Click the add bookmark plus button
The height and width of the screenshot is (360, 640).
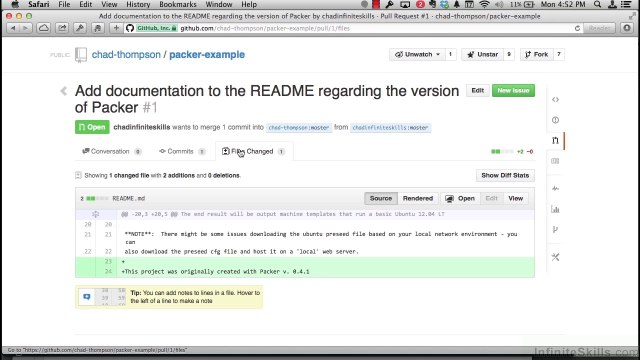[116, 28]
